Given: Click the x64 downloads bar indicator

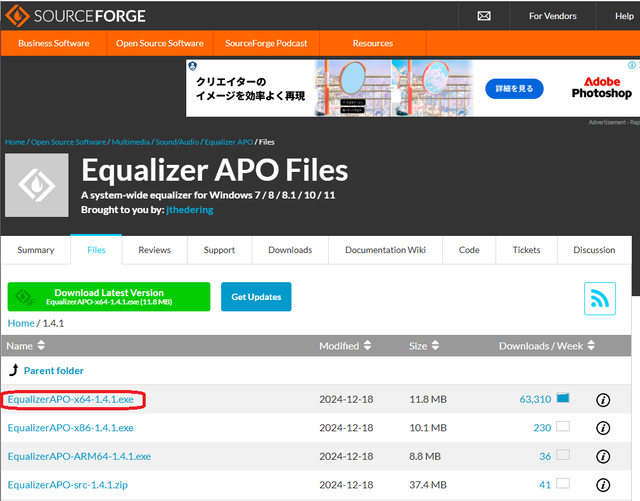Looking at the screenshot, I should coord(563,398).
